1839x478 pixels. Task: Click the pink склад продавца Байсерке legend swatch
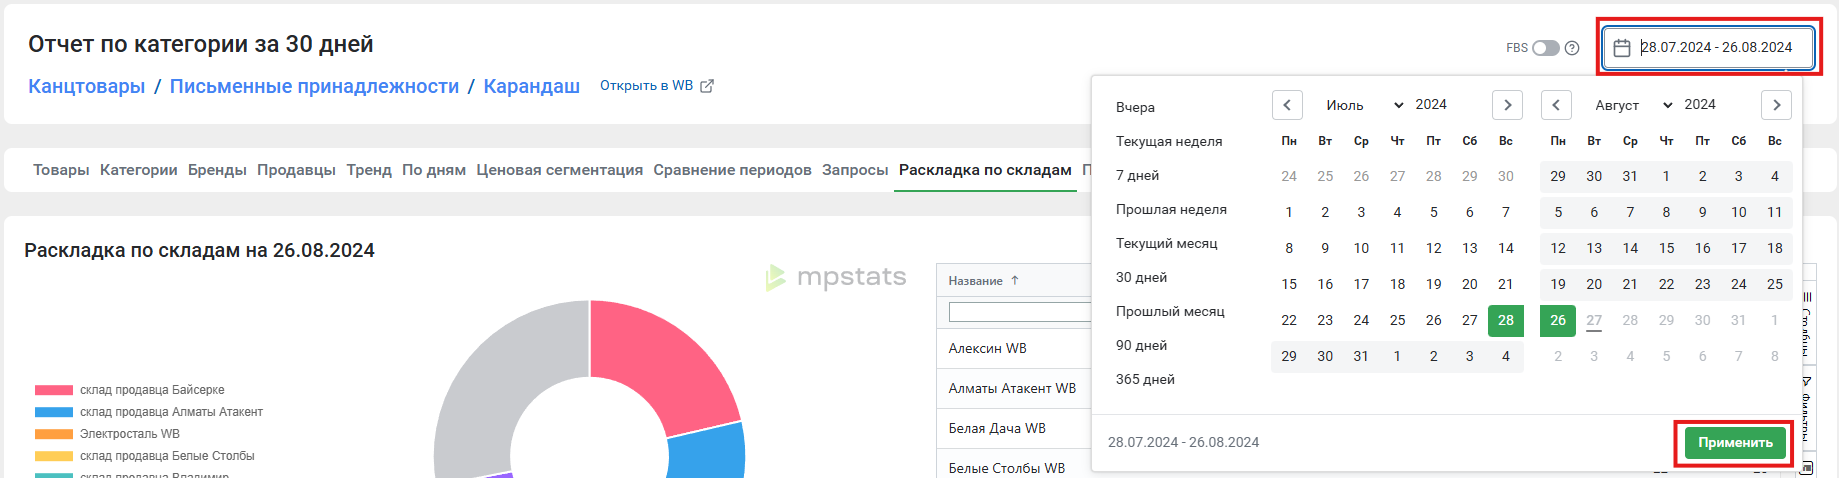54,390
